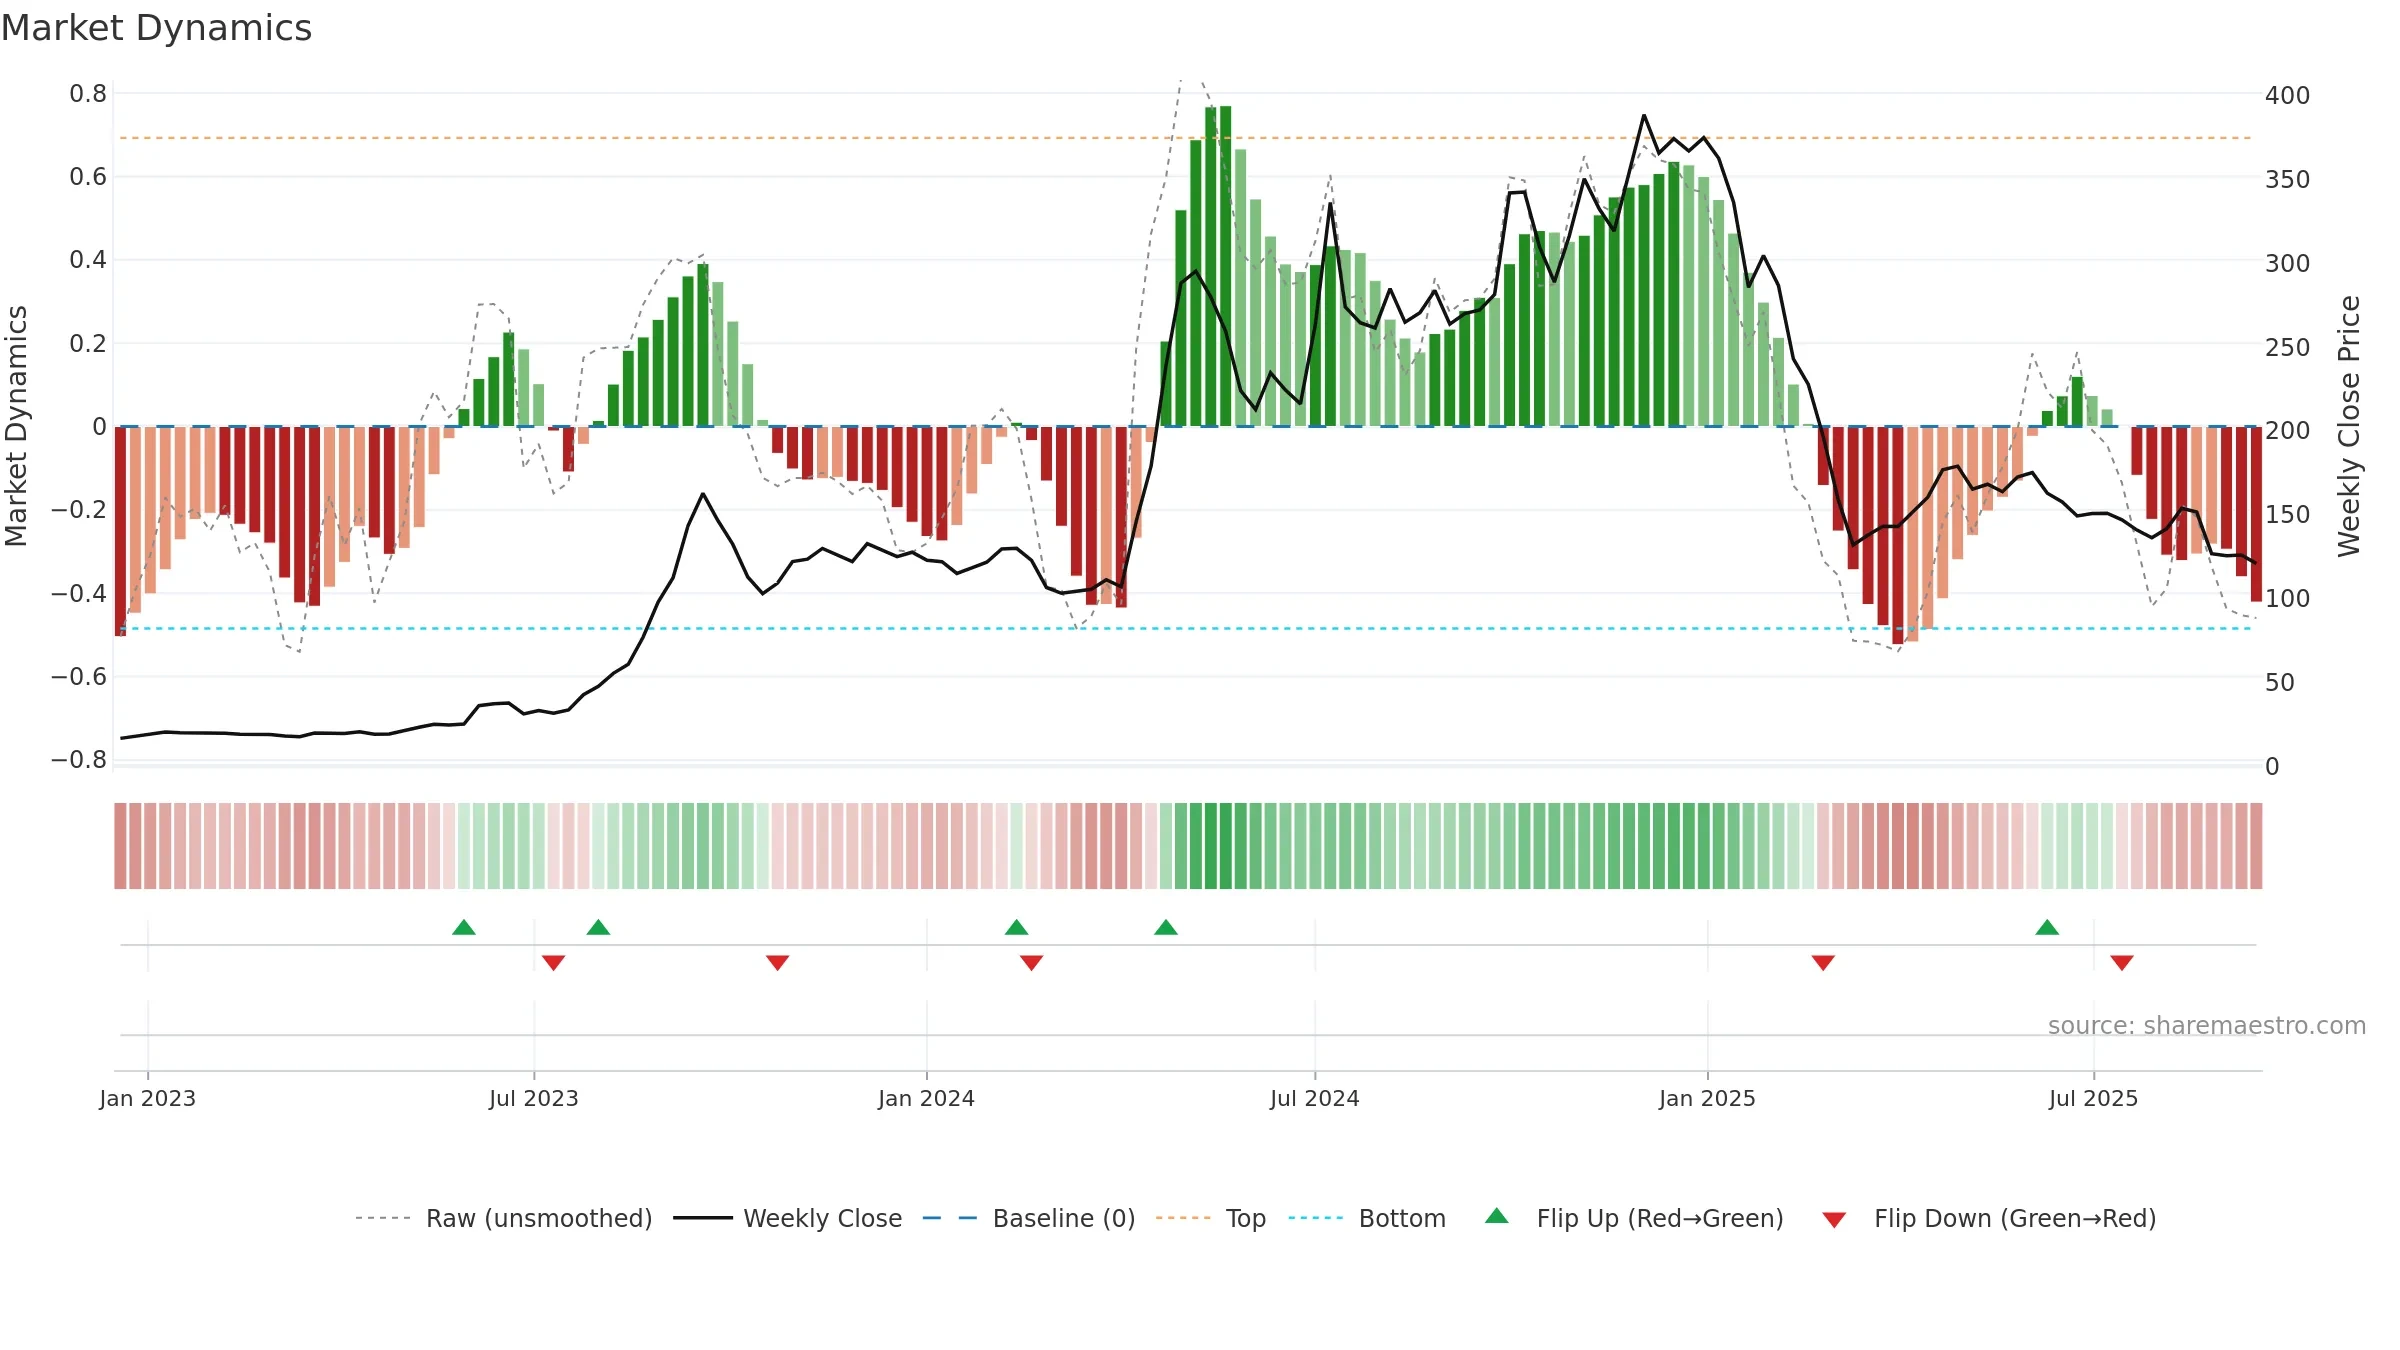Click the Jan 2024 x-axis label
The width and height of the screenshot is (2400, 1350).
tap(927, 1098)
